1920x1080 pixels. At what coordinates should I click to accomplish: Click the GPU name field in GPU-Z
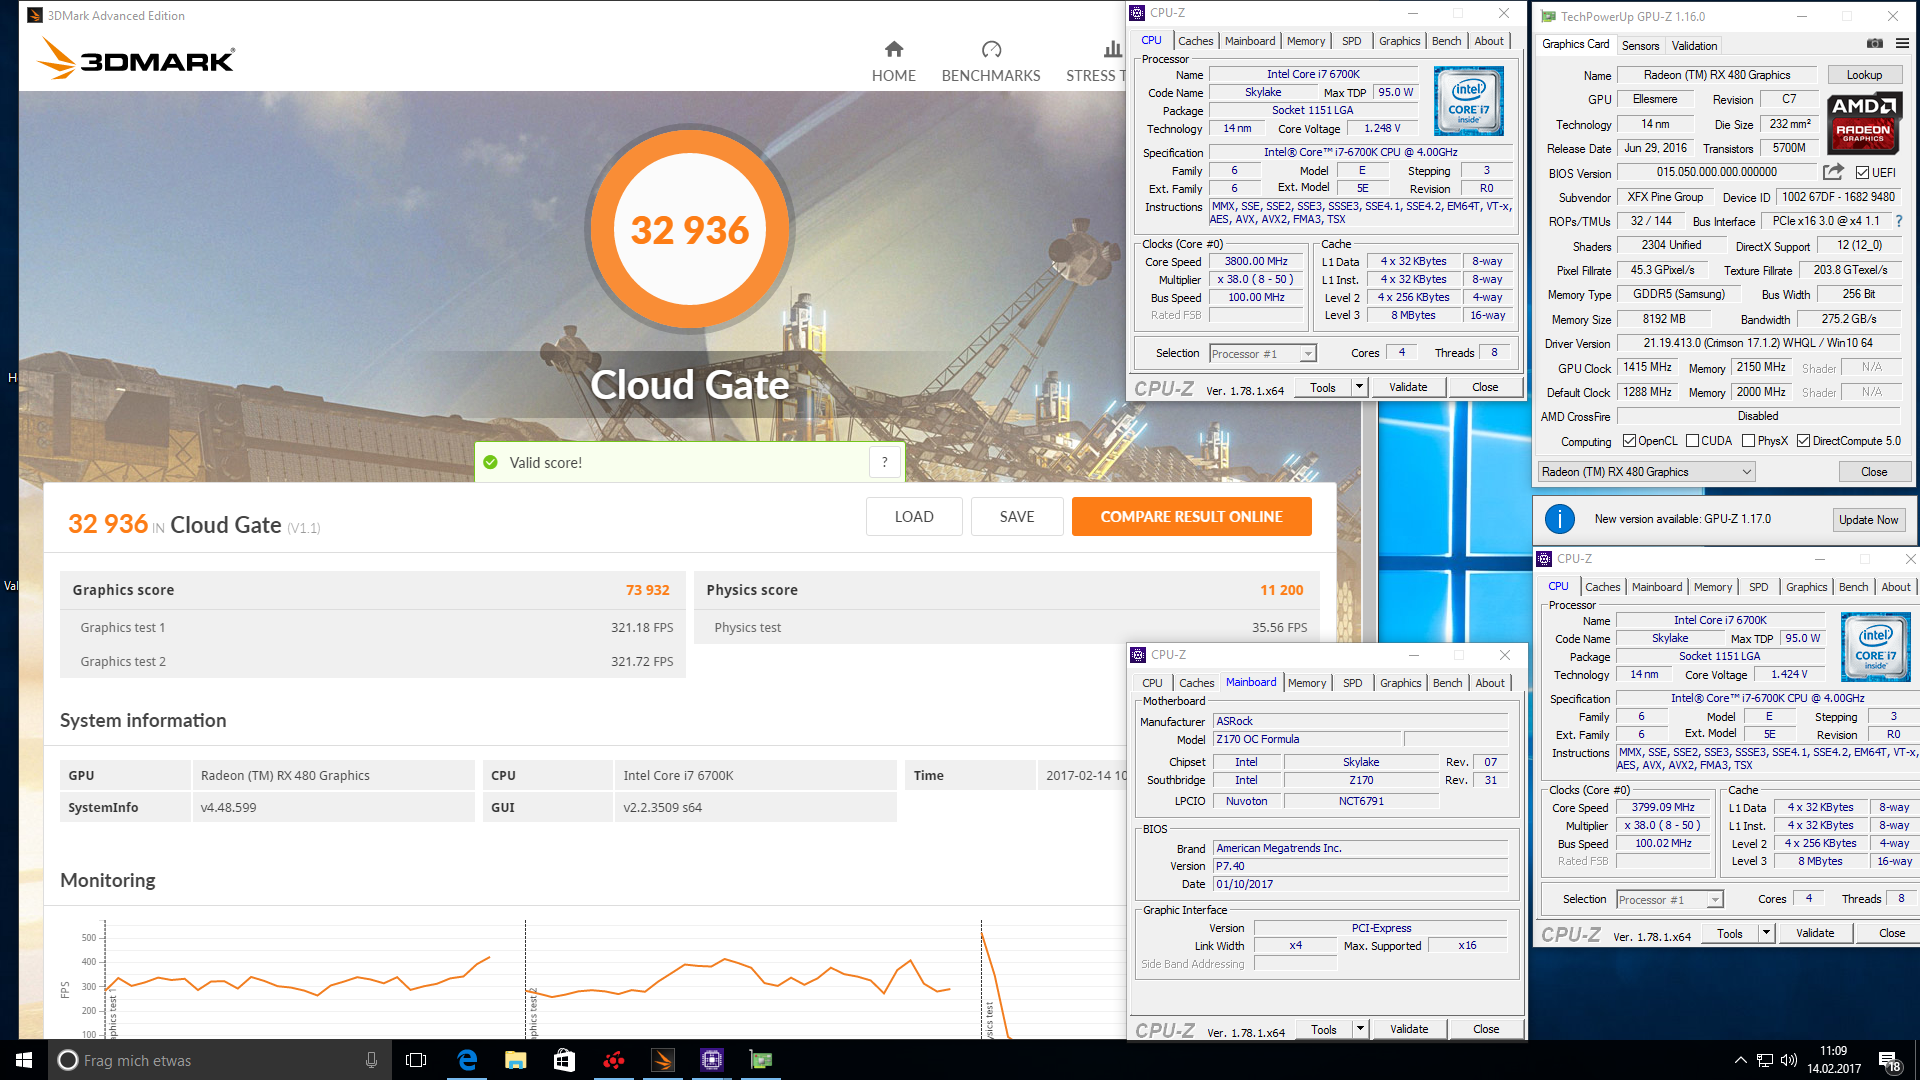(x=1717, y=75)
